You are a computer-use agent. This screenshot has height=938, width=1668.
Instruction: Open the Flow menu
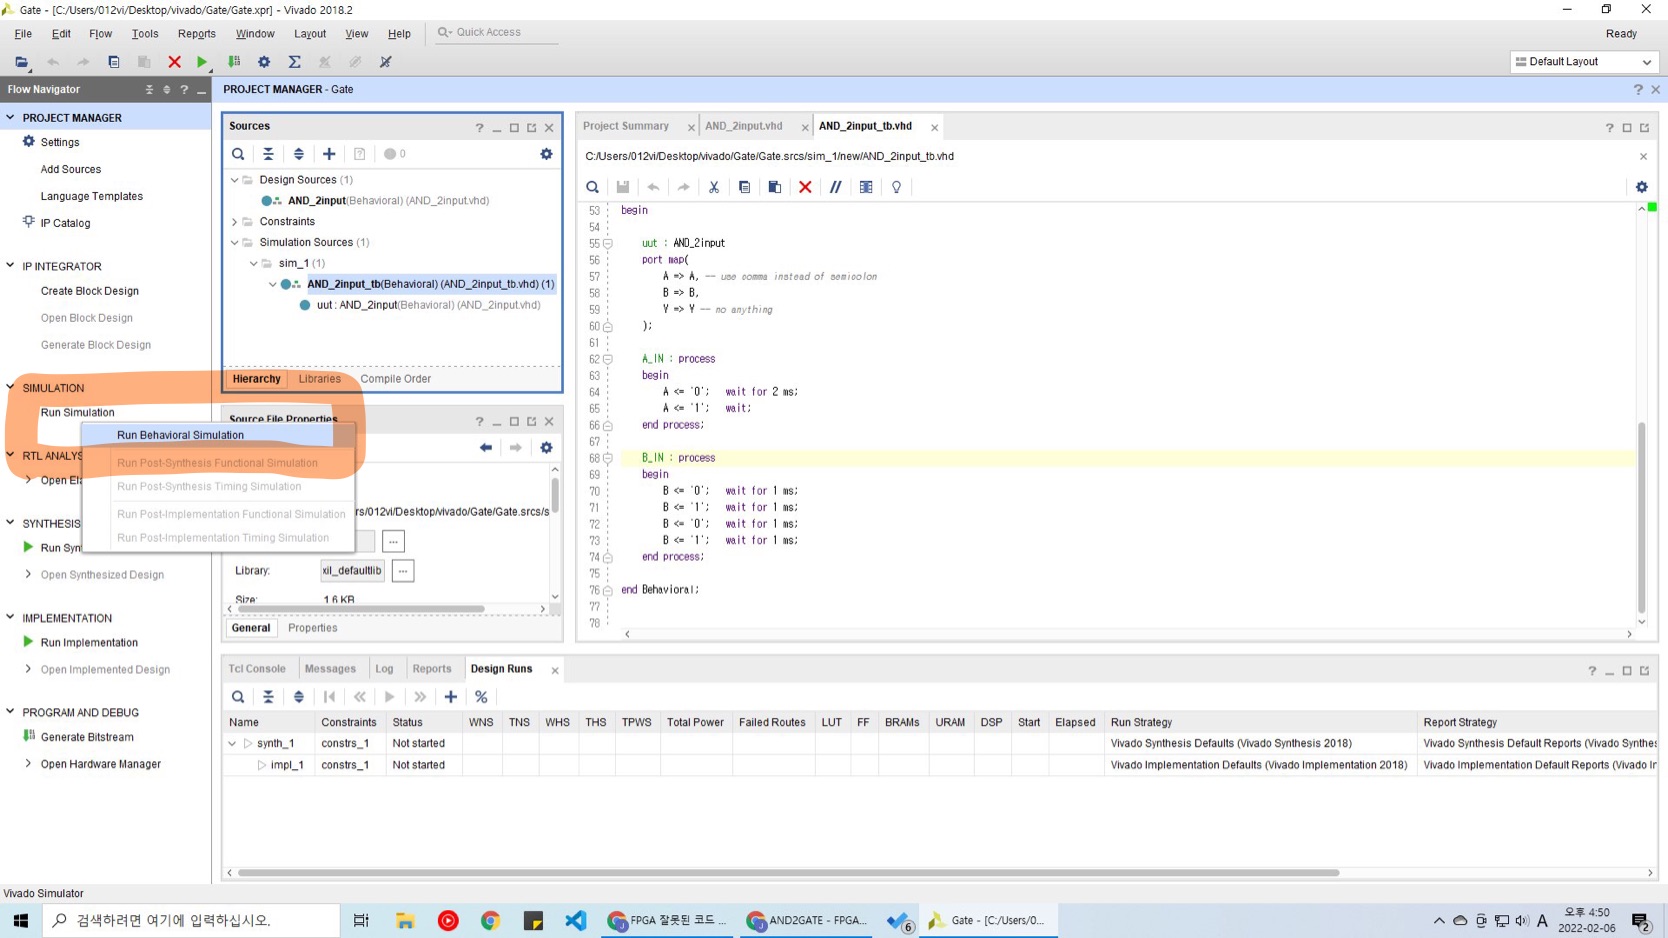[x=100, y=33]
